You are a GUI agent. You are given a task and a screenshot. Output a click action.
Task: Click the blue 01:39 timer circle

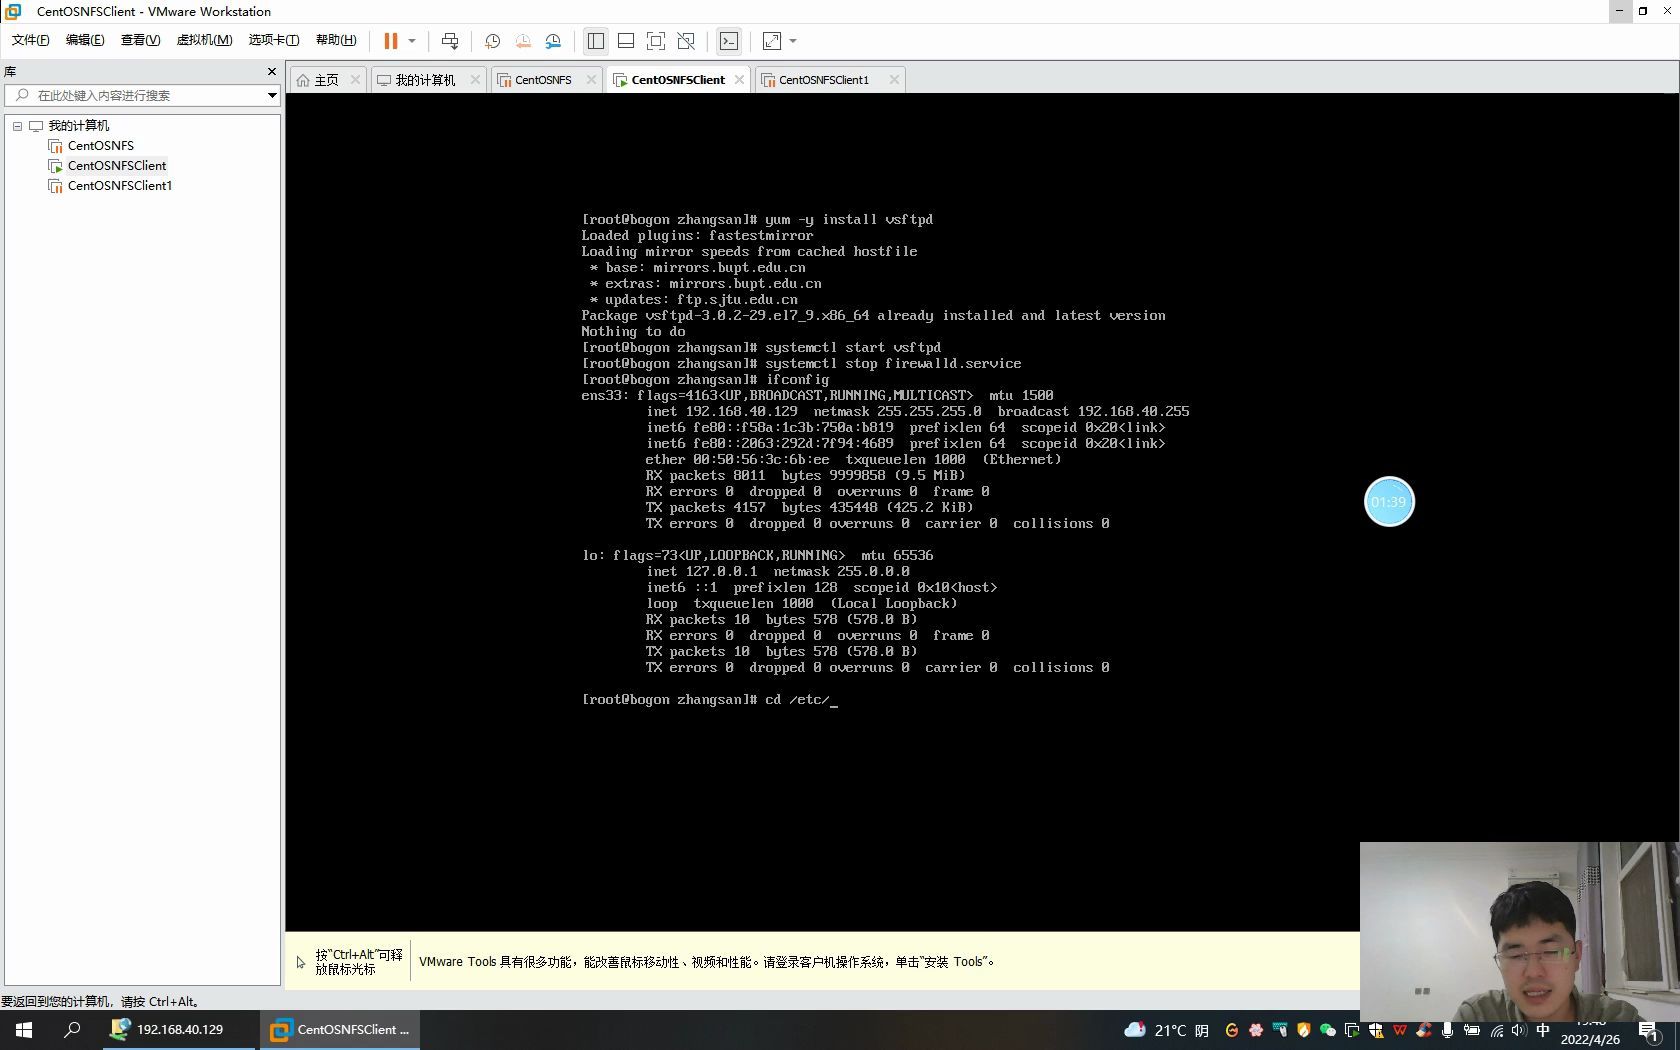(1389, 502)
